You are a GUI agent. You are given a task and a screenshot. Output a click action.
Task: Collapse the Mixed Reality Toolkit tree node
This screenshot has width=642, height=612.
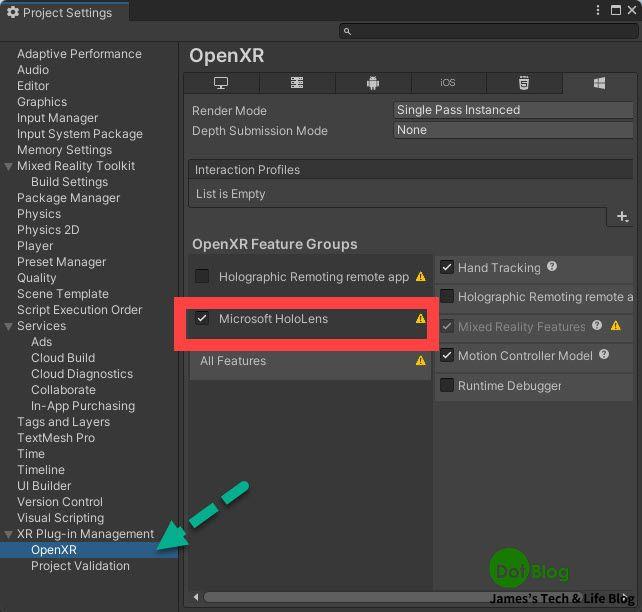point(8,166)
